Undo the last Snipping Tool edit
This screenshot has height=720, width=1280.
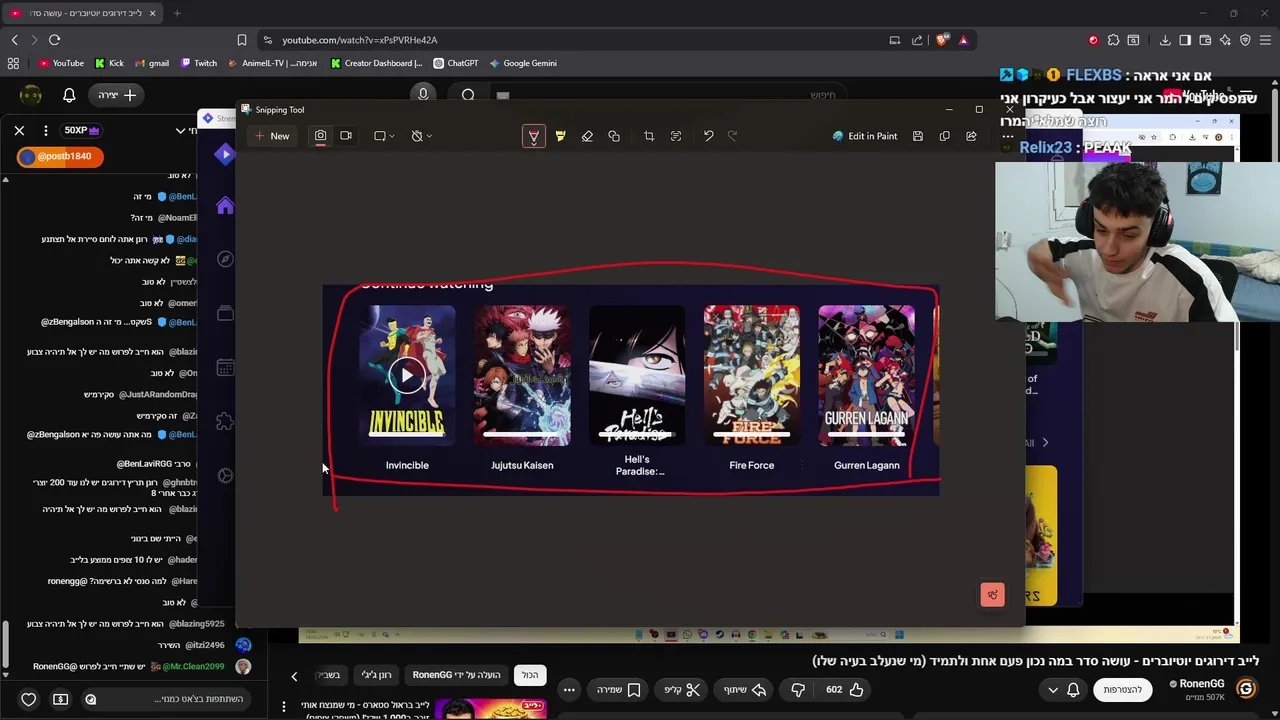pyautogui.click(x=708, y=136)
